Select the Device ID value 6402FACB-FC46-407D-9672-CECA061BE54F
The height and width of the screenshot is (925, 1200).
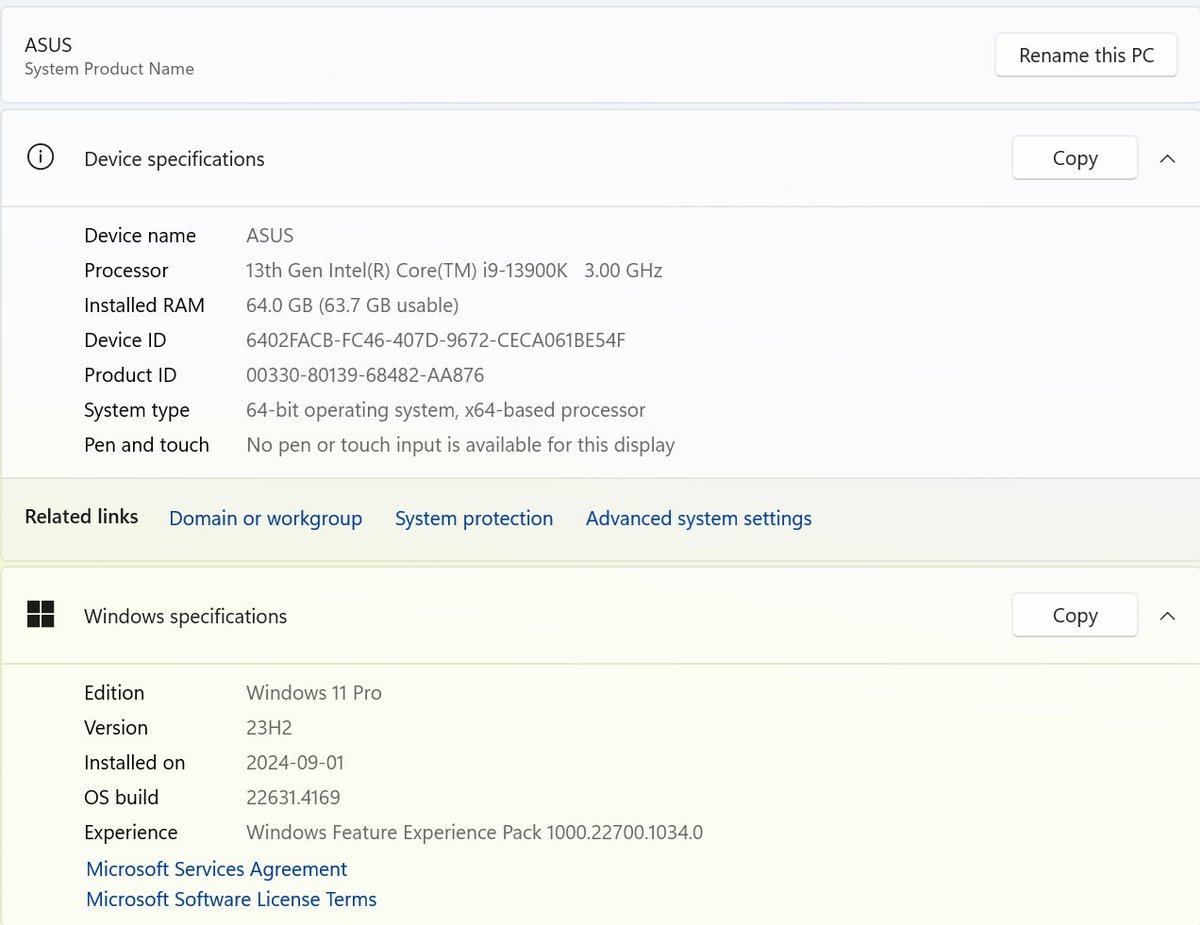pos(436,340)
